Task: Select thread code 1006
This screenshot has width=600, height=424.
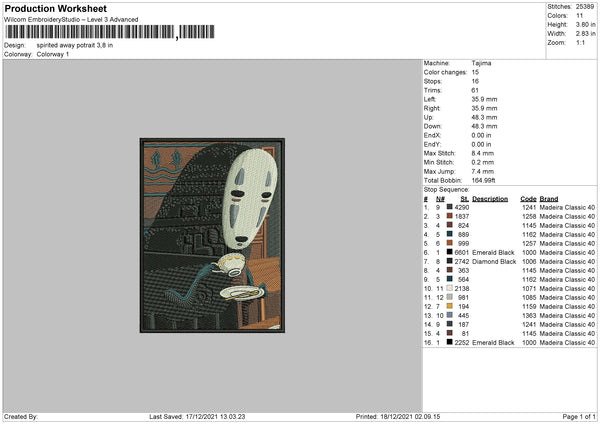Action: [x=529, y=262]
